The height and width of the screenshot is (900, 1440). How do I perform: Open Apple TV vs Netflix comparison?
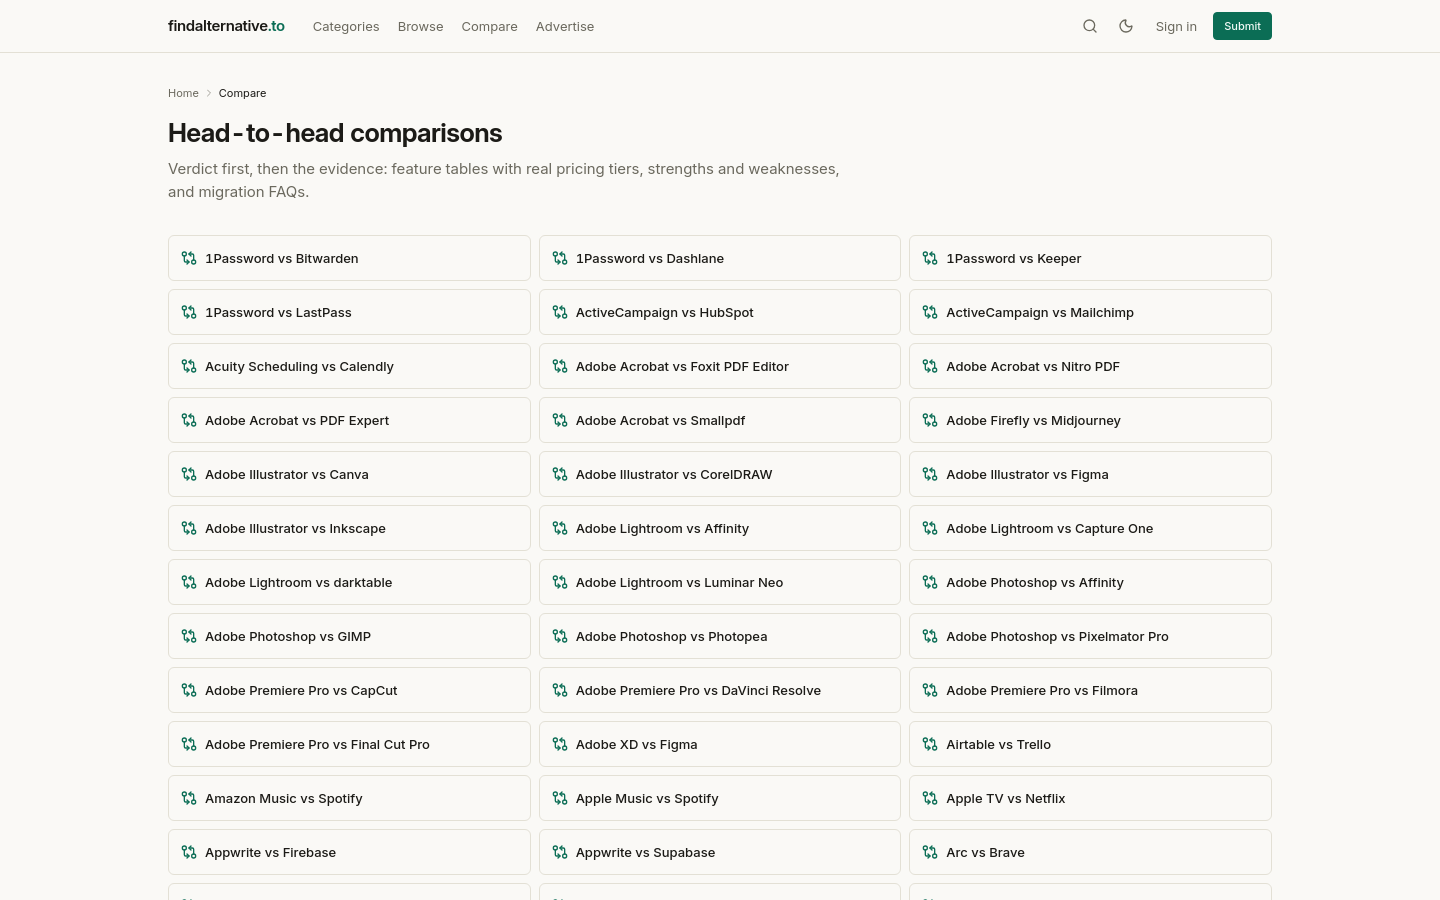coord(1090,798)
